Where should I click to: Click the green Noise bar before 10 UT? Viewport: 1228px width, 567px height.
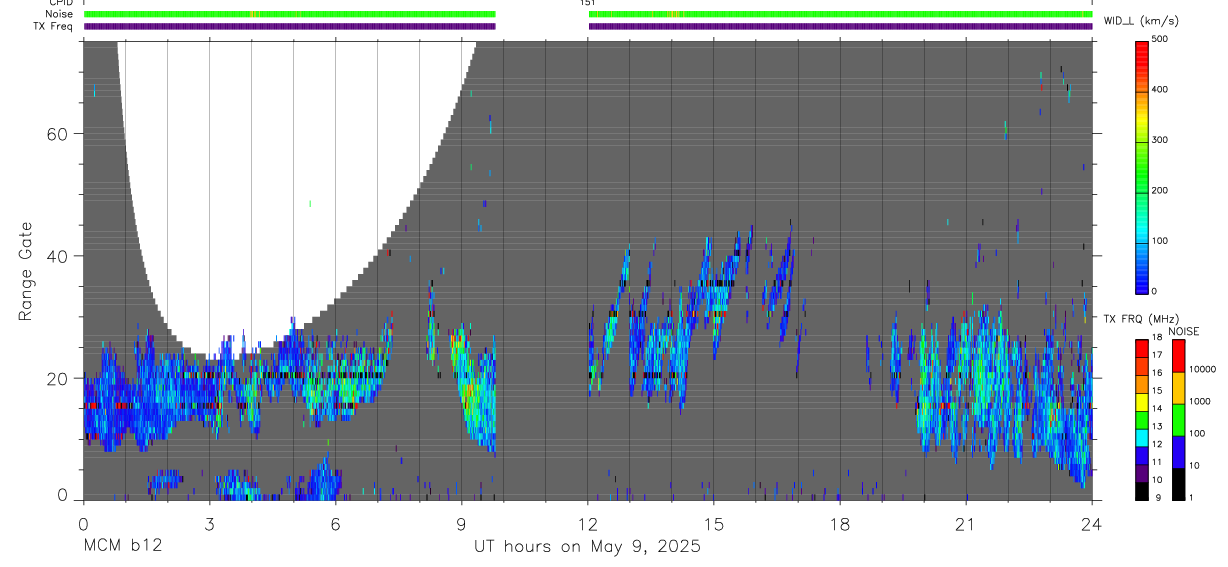click(x=290, y=14)
